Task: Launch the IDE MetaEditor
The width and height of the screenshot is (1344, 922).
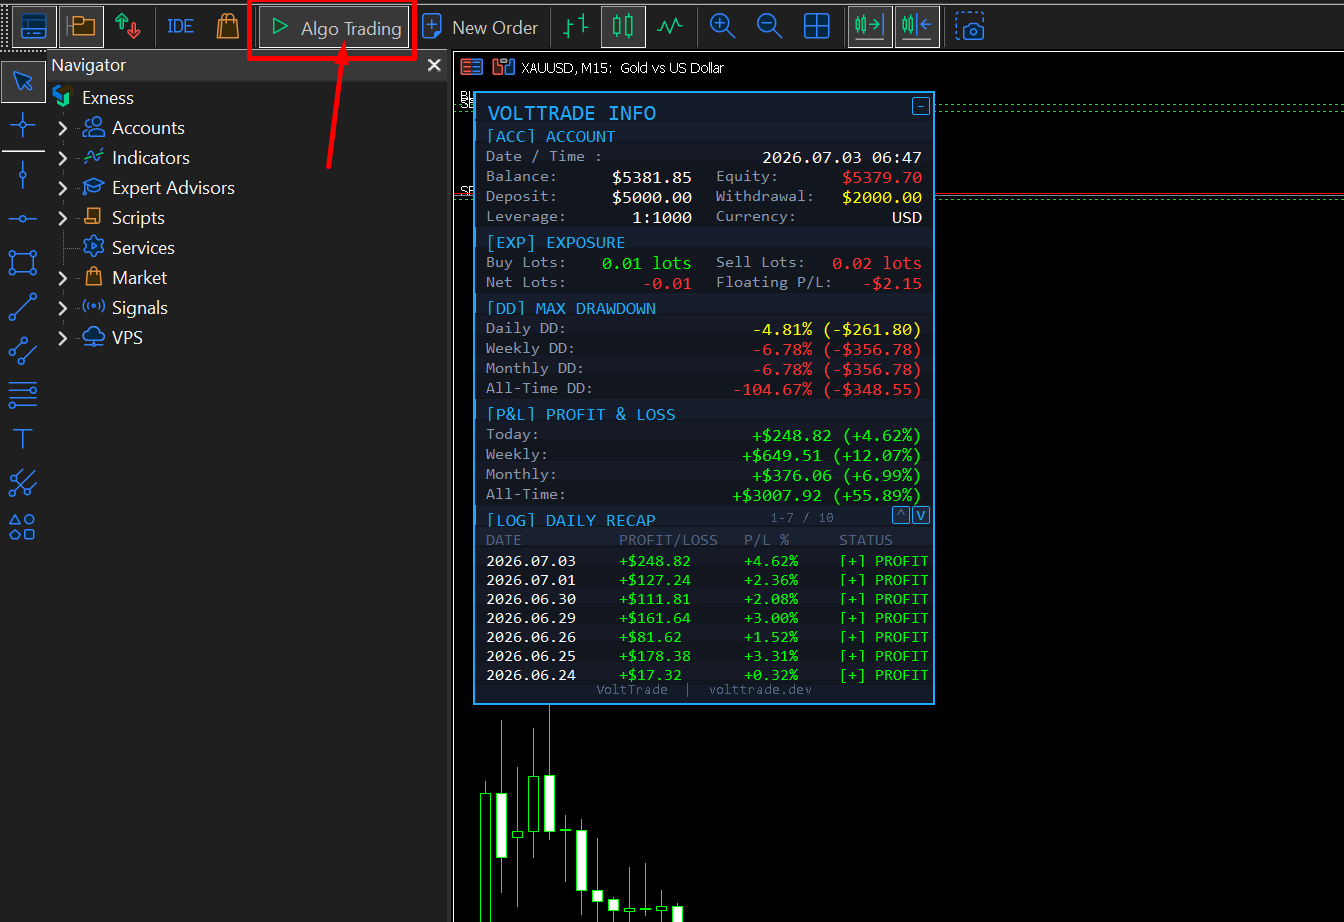Action: click(181, 27)
